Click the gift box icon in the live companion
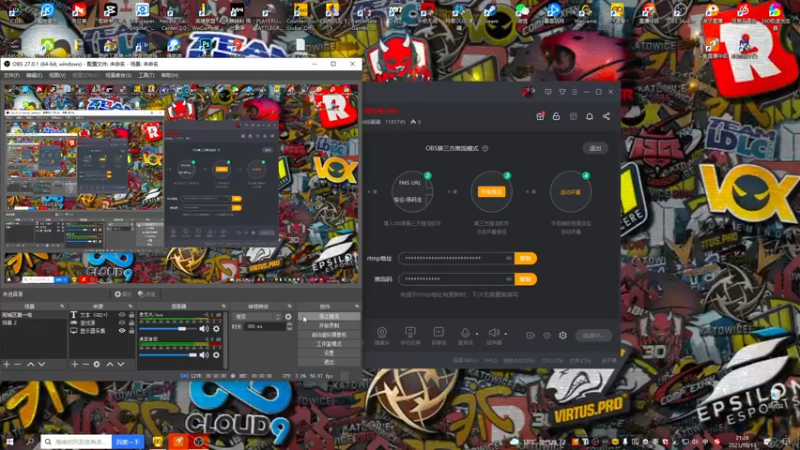Viewport: 800px width, 450px height. (540, 116)
